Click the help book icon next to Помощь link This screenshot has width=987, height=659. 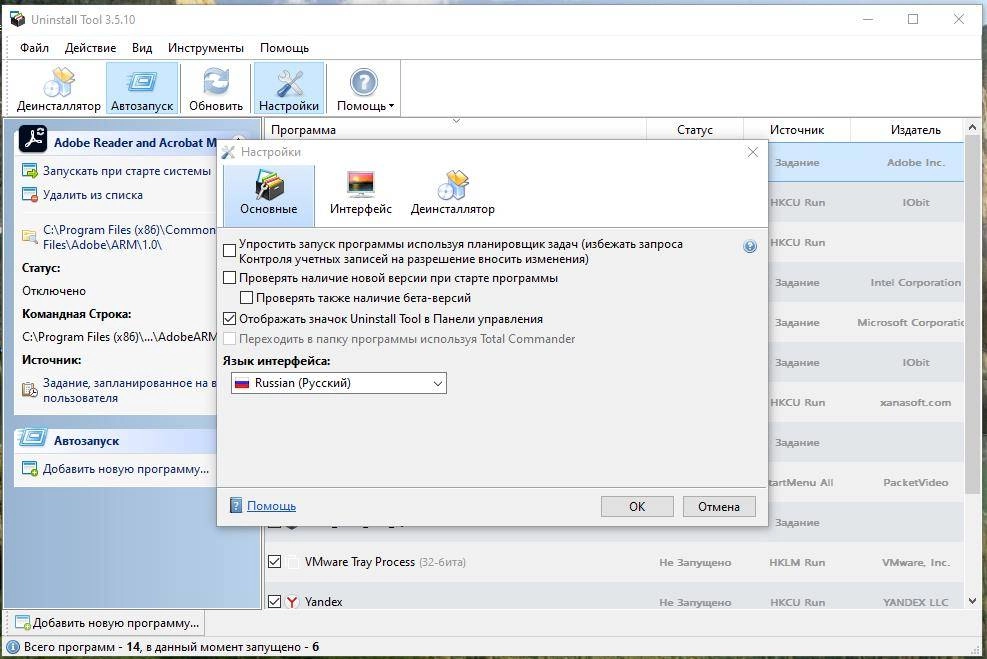click(235, 505)
